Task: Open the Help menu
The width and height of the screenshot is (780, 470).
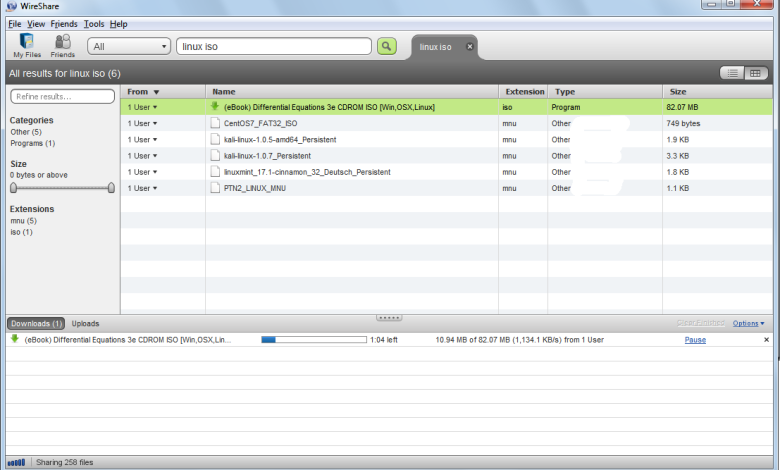Action: [x=118, y=24]
